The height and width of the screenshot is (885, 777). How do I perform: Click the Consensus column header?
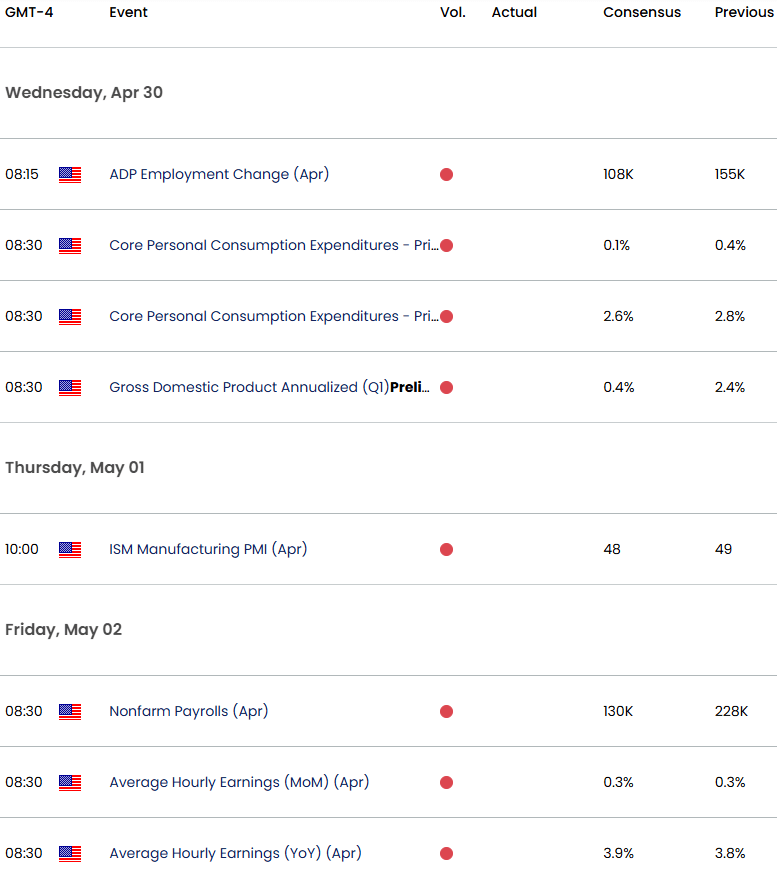(x=642, y=12)
